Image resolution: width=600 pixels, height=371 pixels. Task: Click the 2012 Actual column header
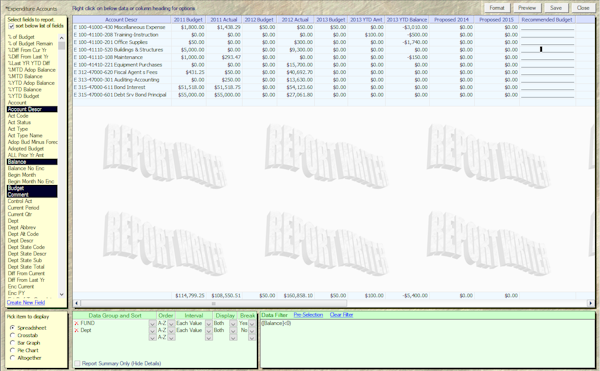(295, 20)
